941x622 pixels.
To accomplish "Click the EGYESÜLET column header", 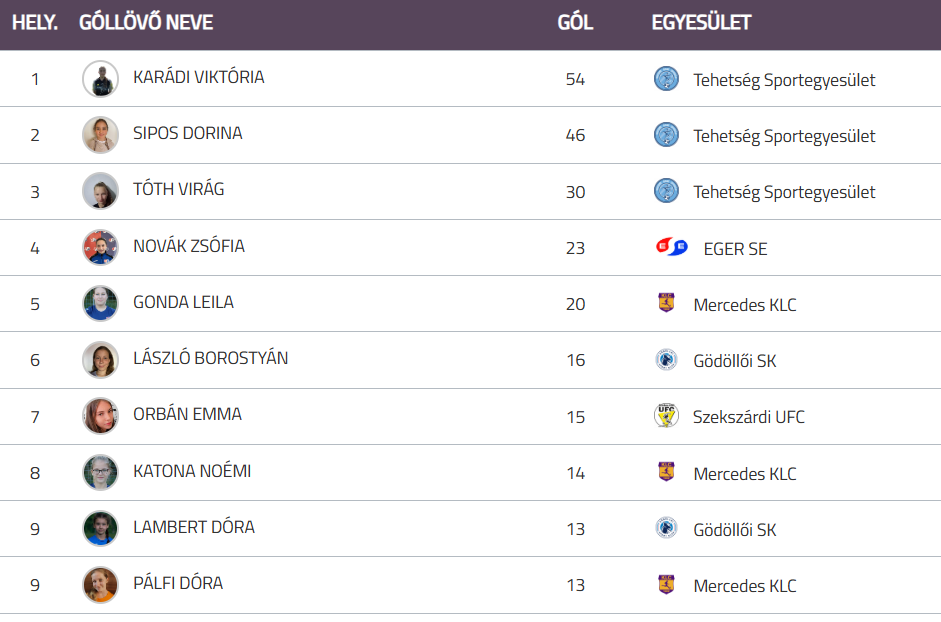I will pos(701,22).
